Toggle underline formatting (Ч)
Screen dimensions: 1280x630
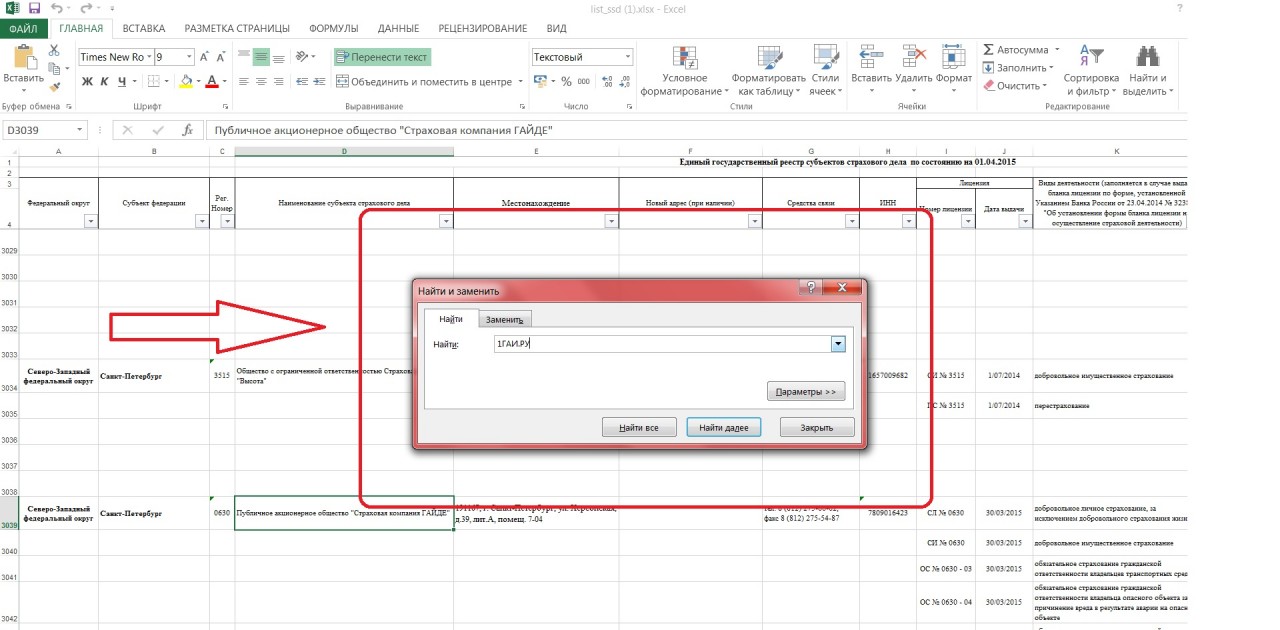click(x=121, y=82)
